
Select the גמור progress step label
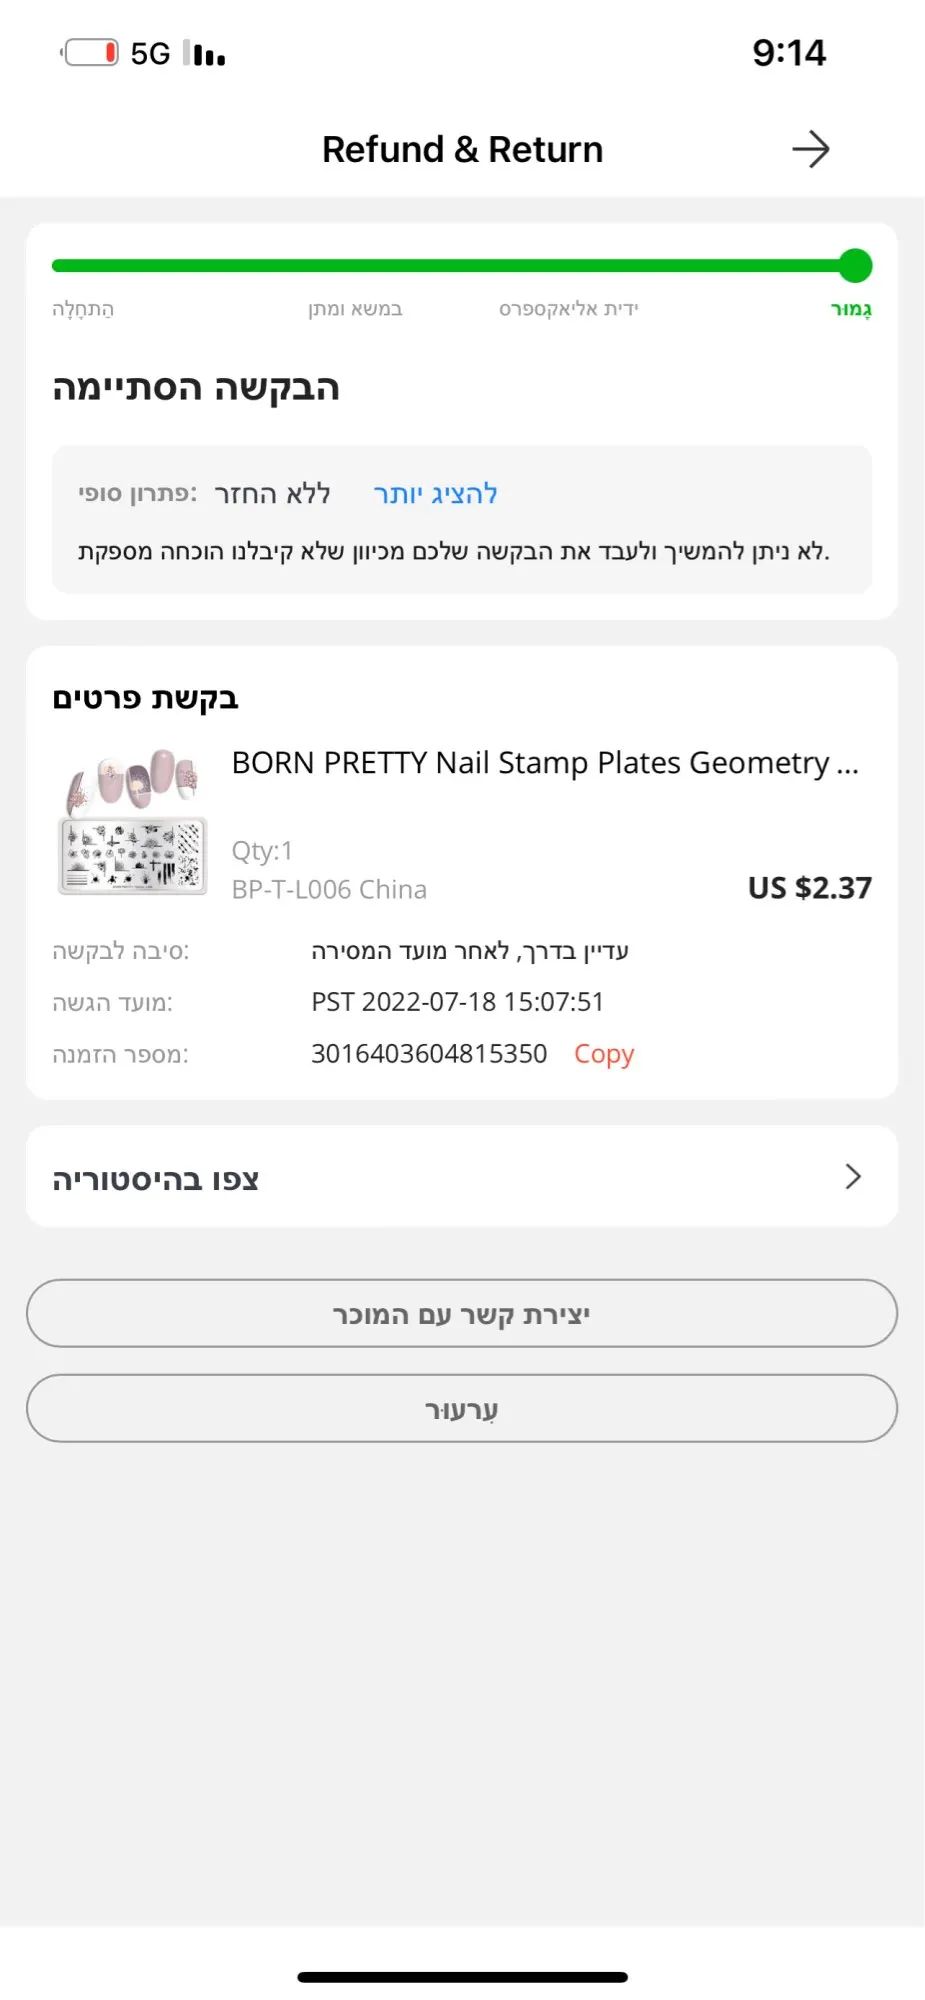pos(851,309)
